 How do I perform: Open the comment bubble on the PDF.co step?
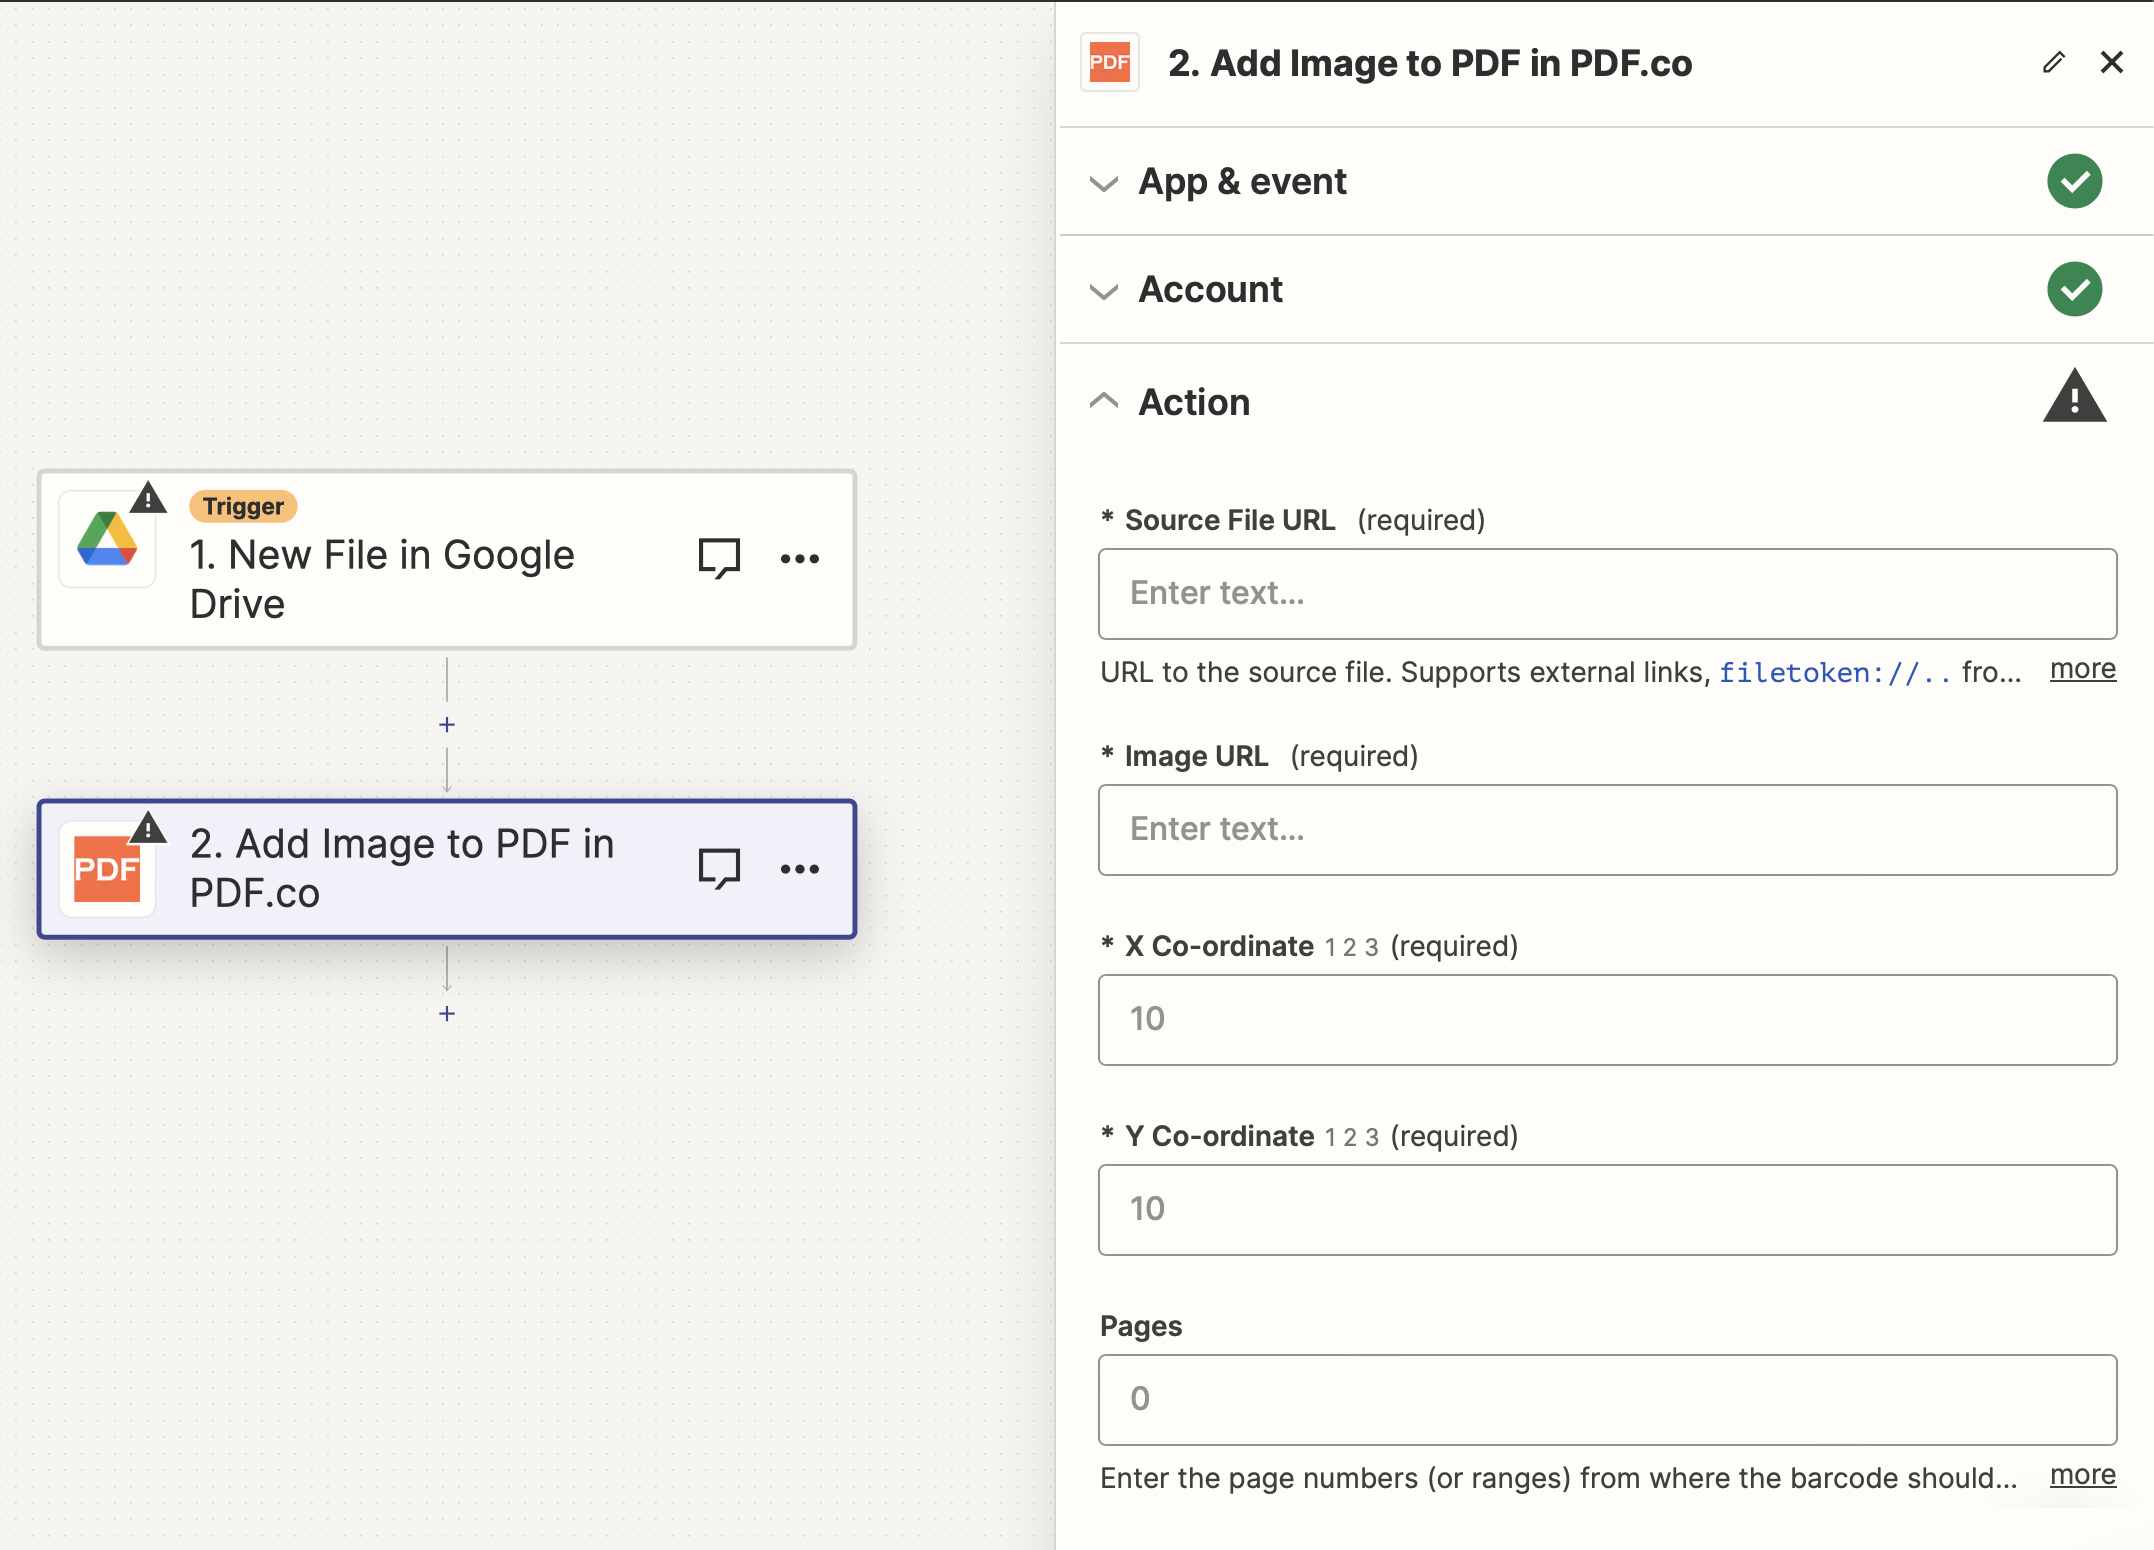pyautogui.click(x=718, y=868)
